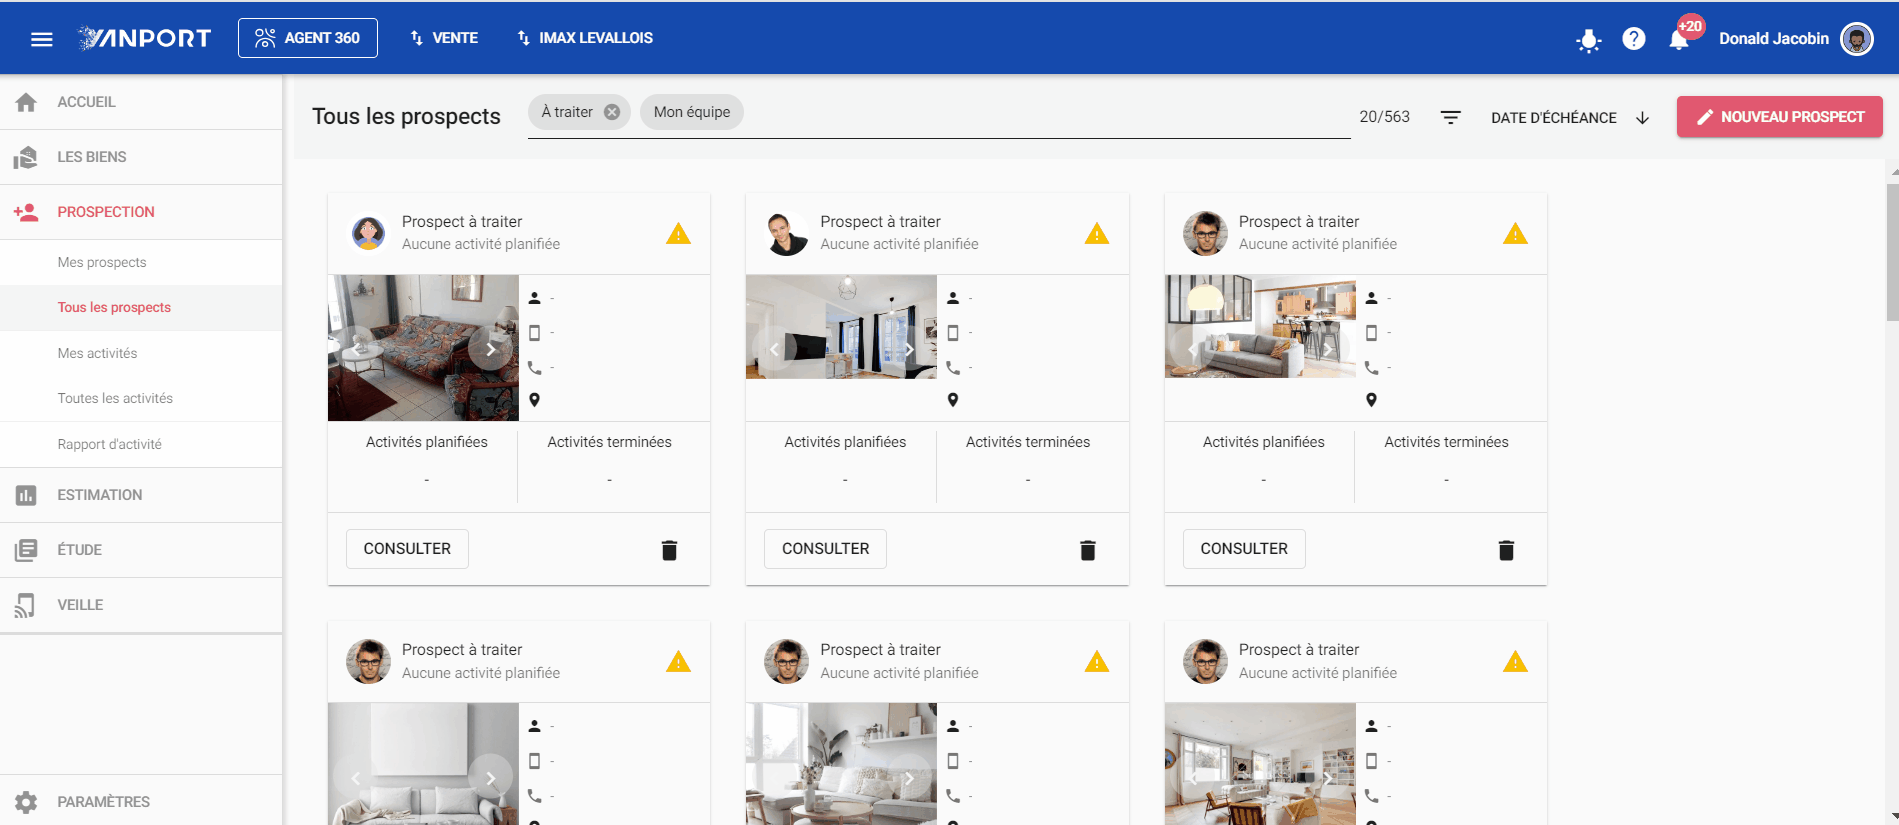Change the IMAX Levallois agency selector
1899x825 pixels.
(585, 38)
